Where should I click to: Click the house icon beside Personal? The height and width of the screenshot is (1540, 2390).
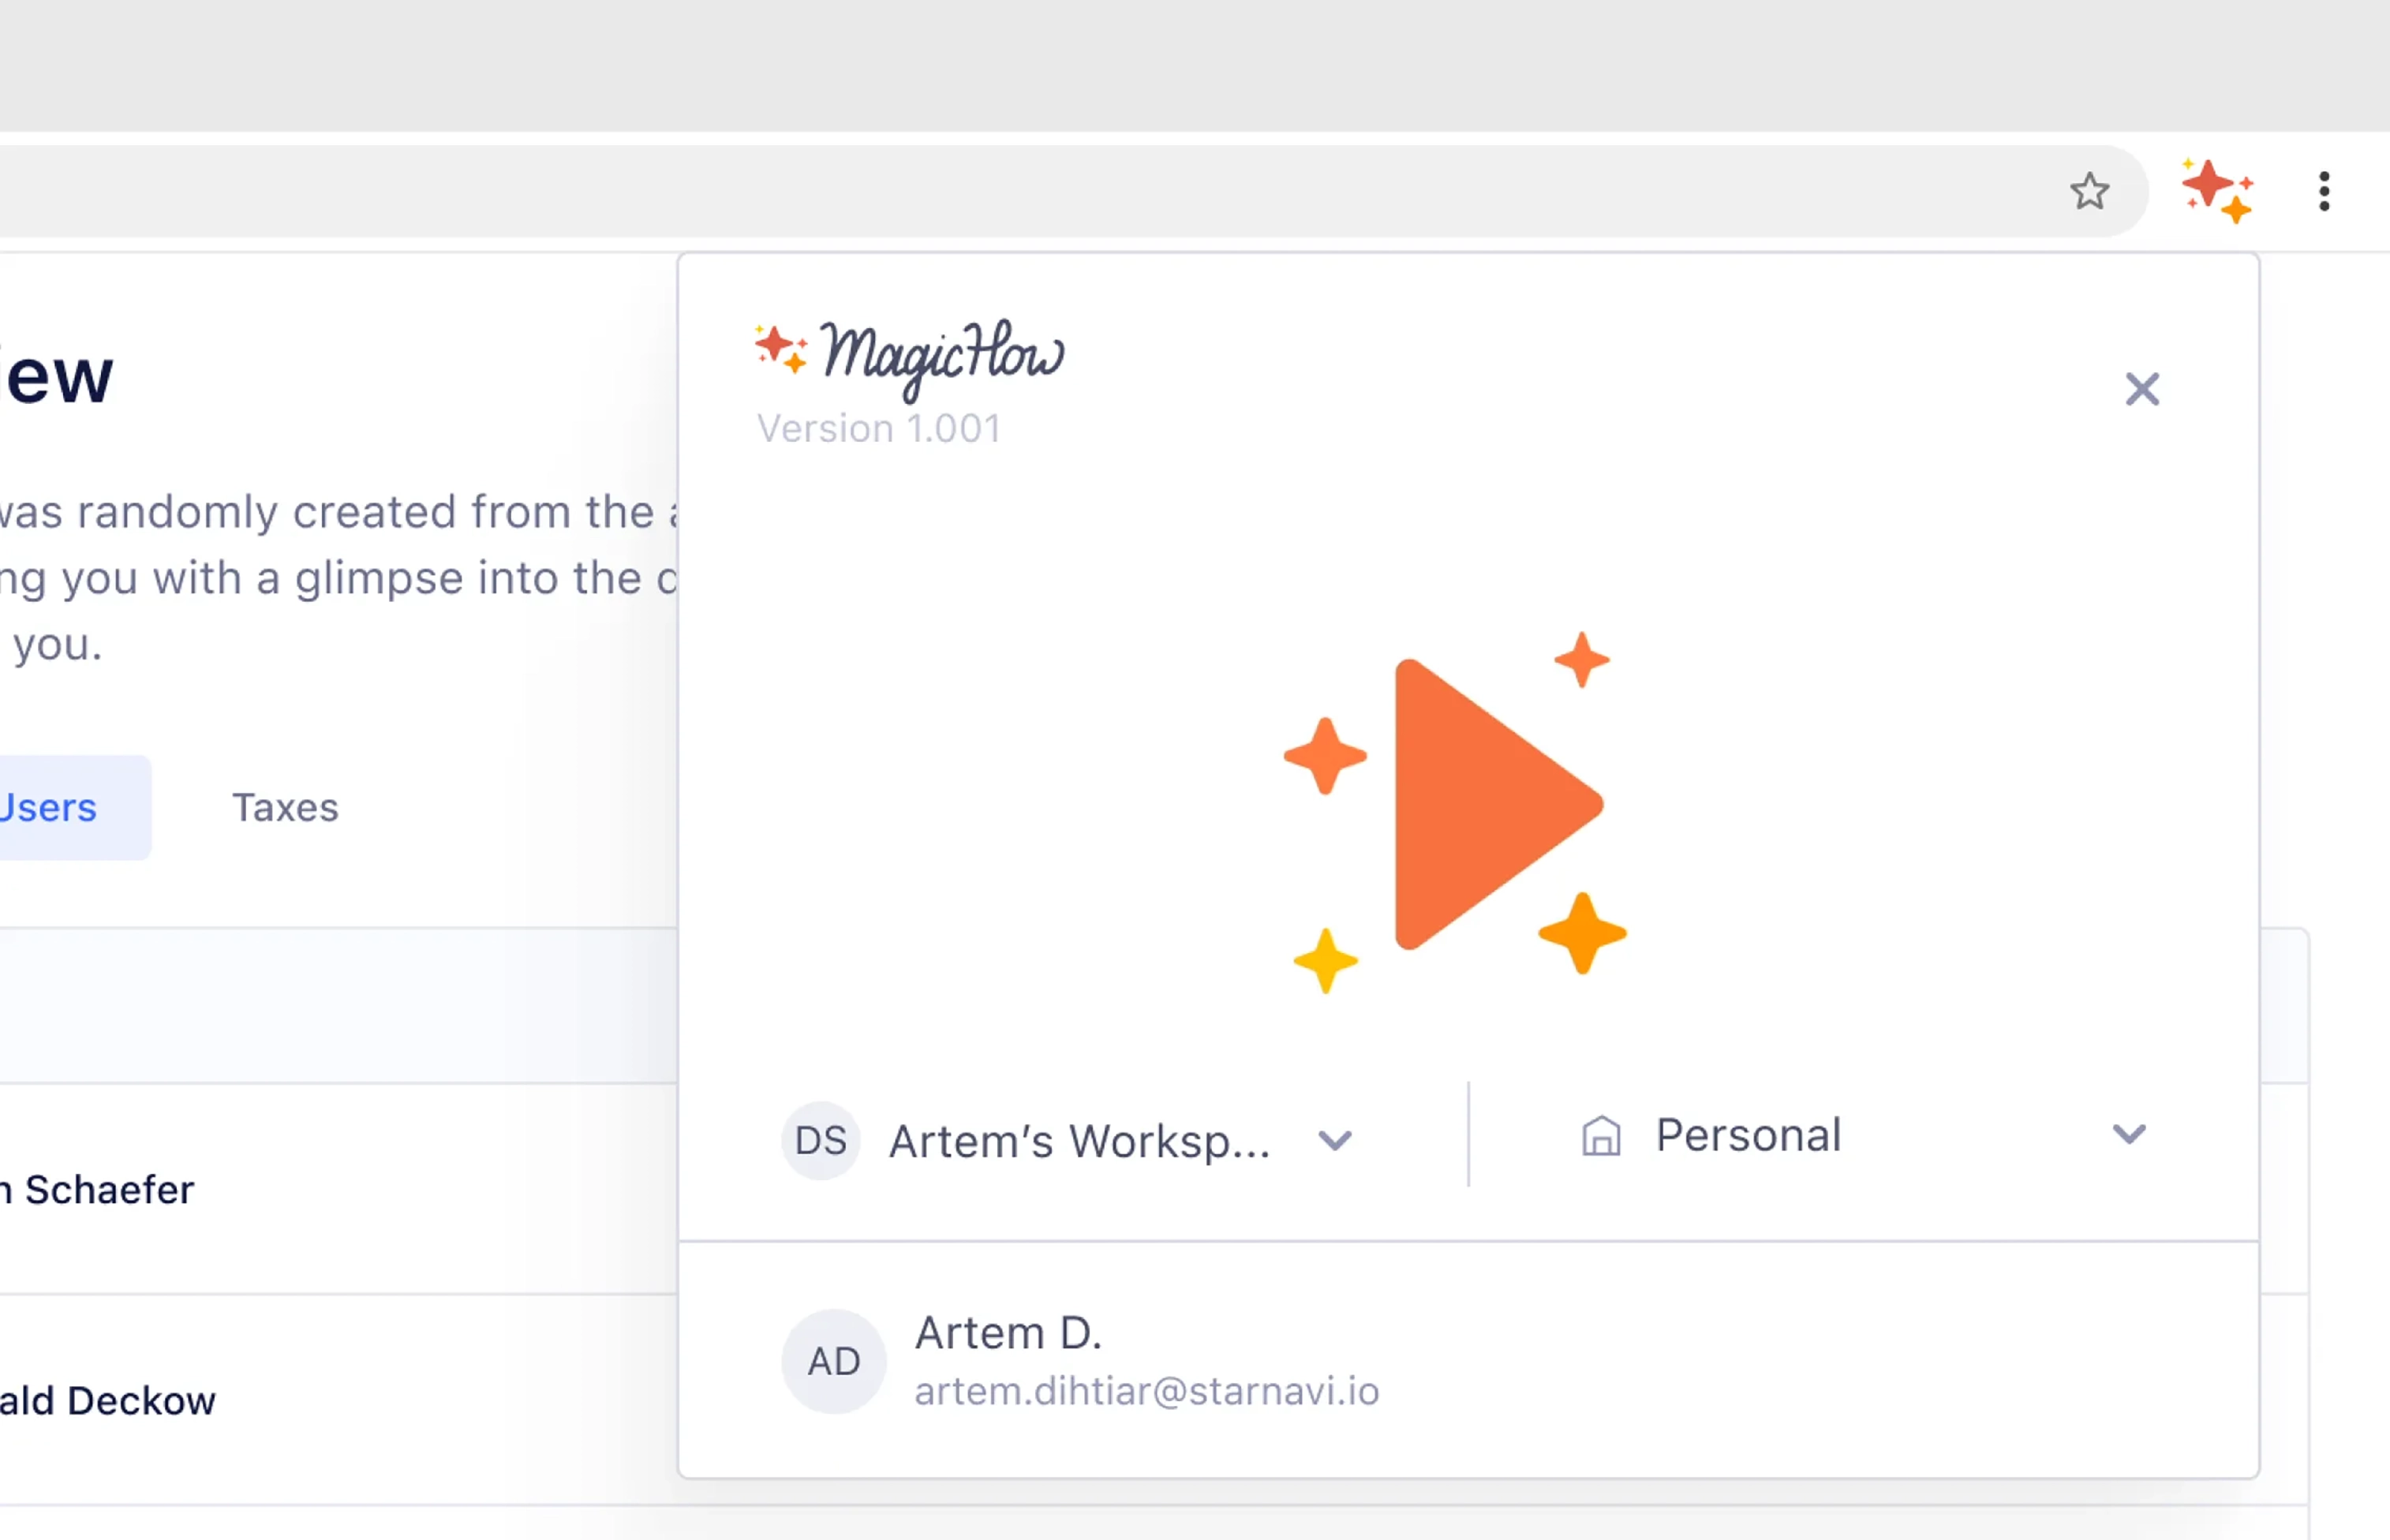pyautogui.click(x=1601, y=1135)
